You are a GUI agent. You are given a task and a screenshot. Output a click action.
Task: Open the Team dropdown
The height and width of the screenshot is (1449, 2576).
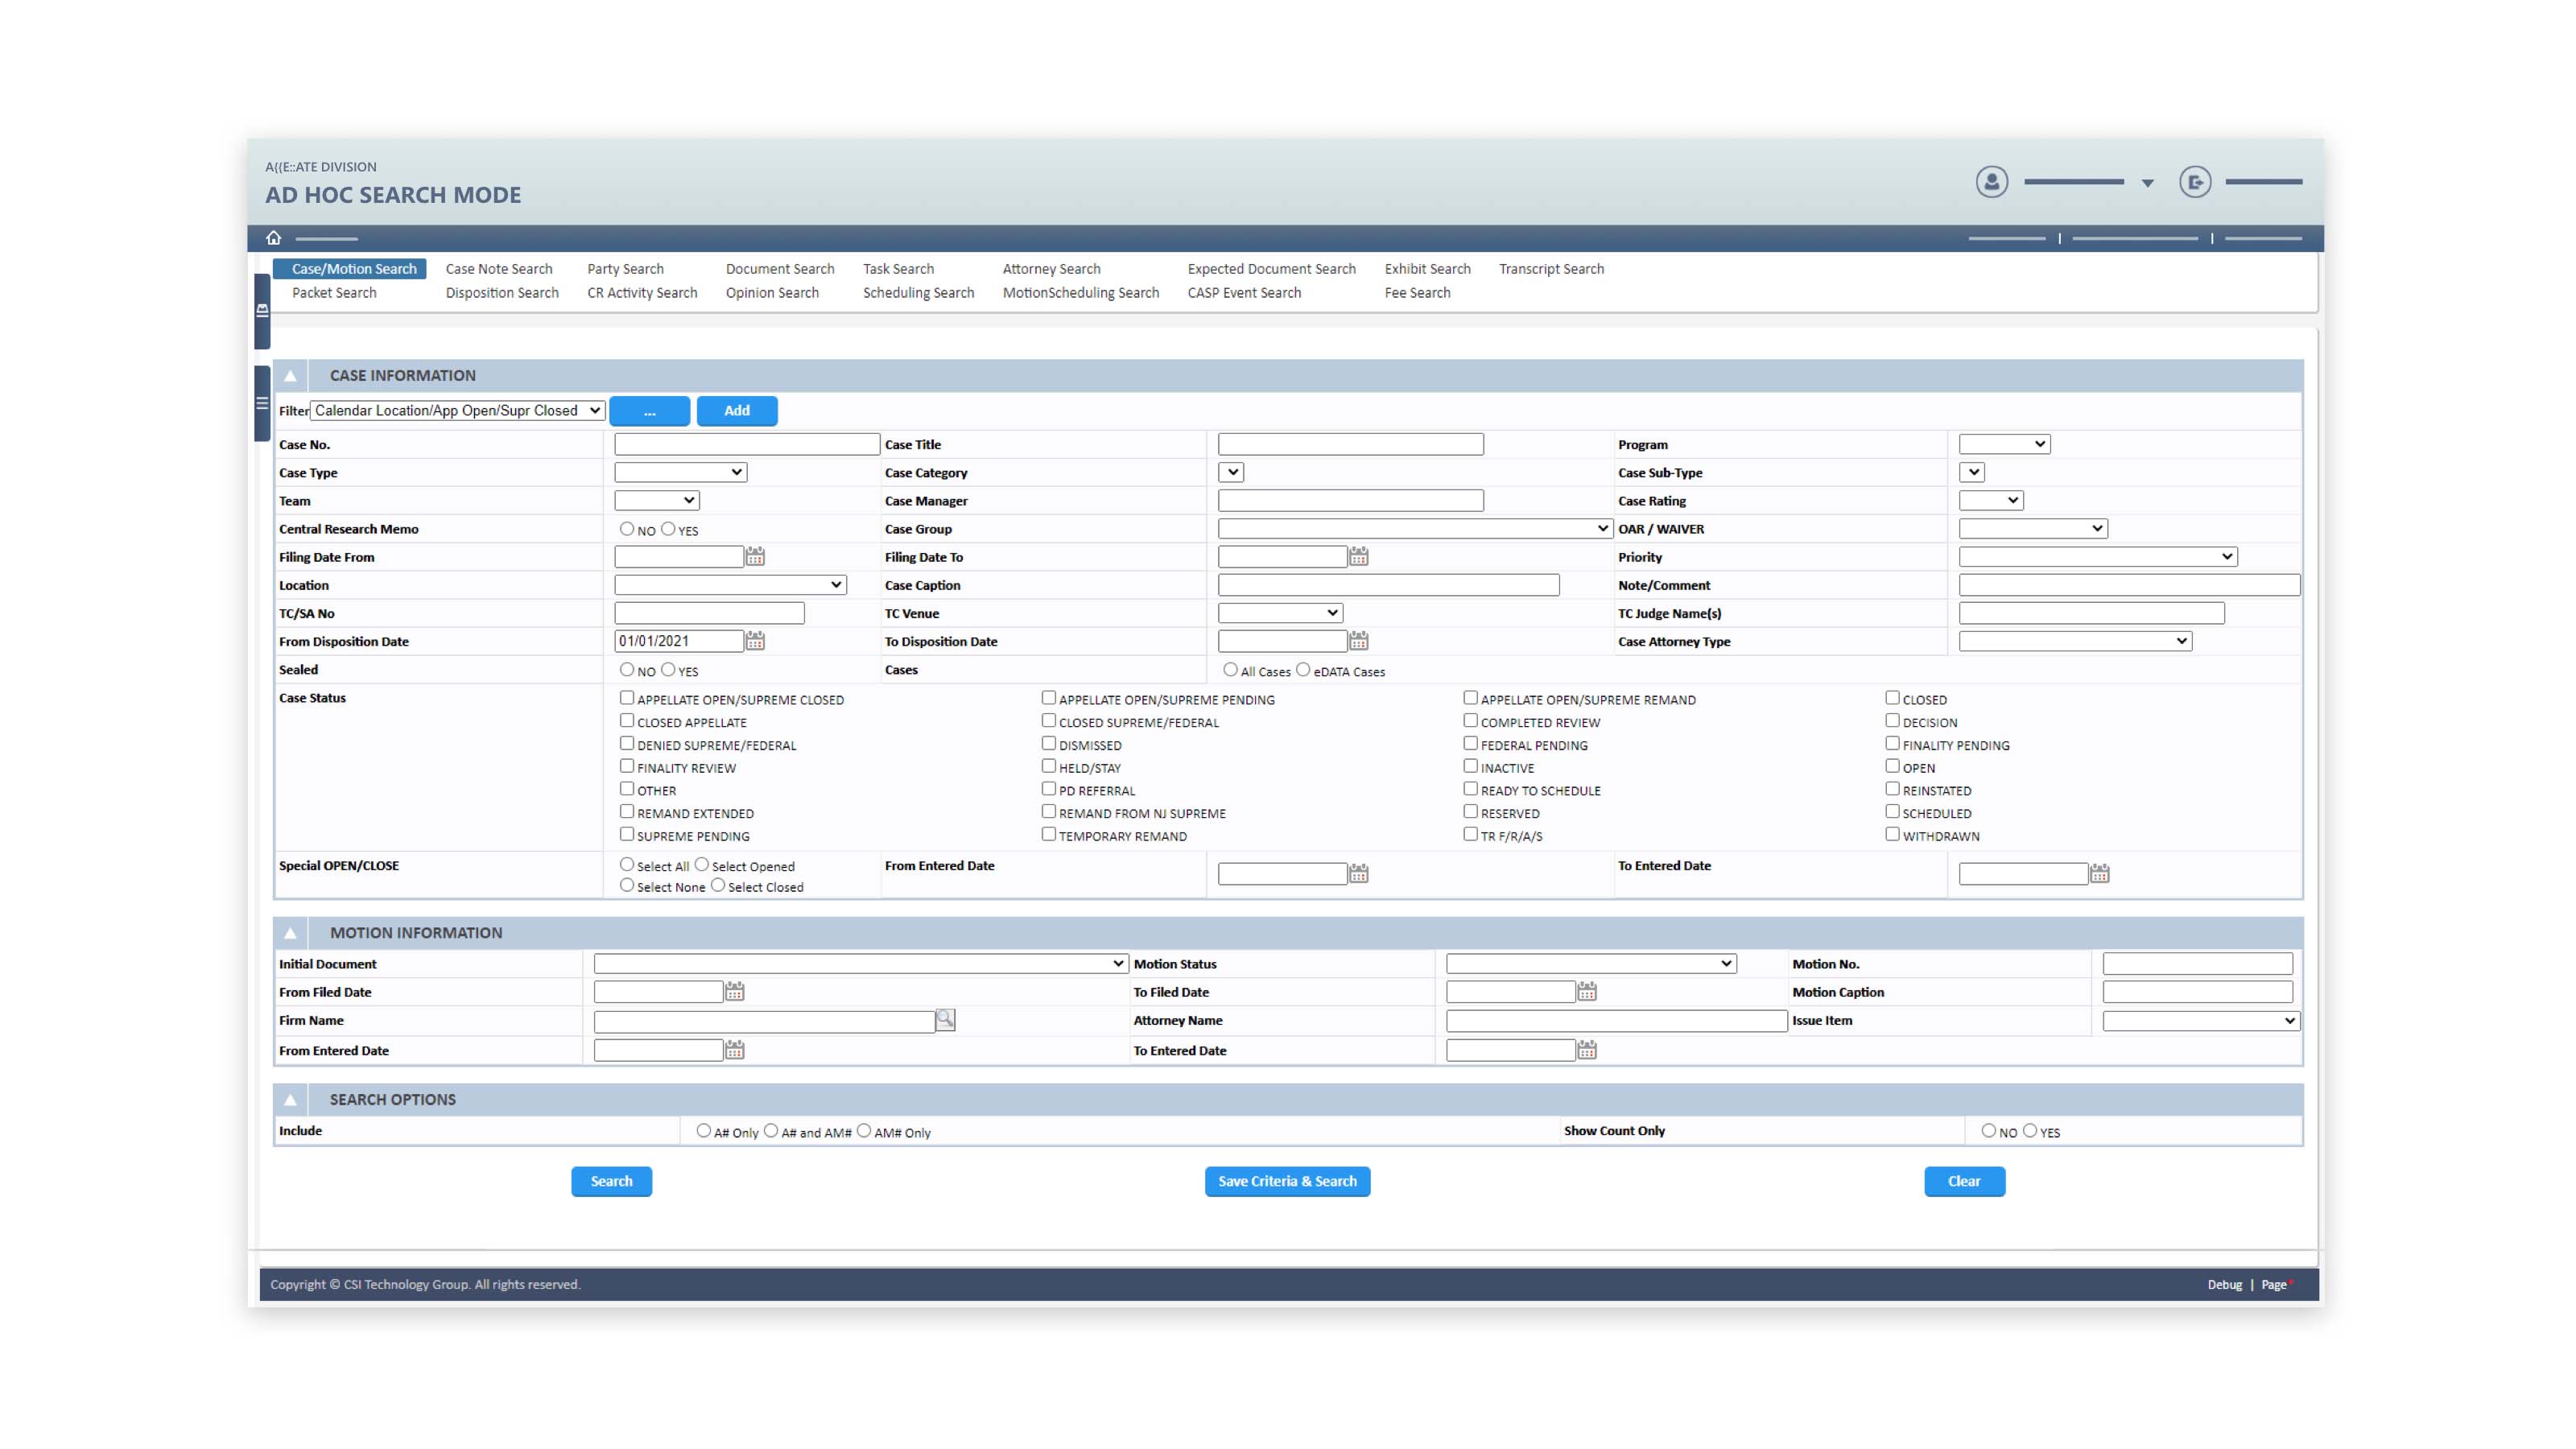656,501
